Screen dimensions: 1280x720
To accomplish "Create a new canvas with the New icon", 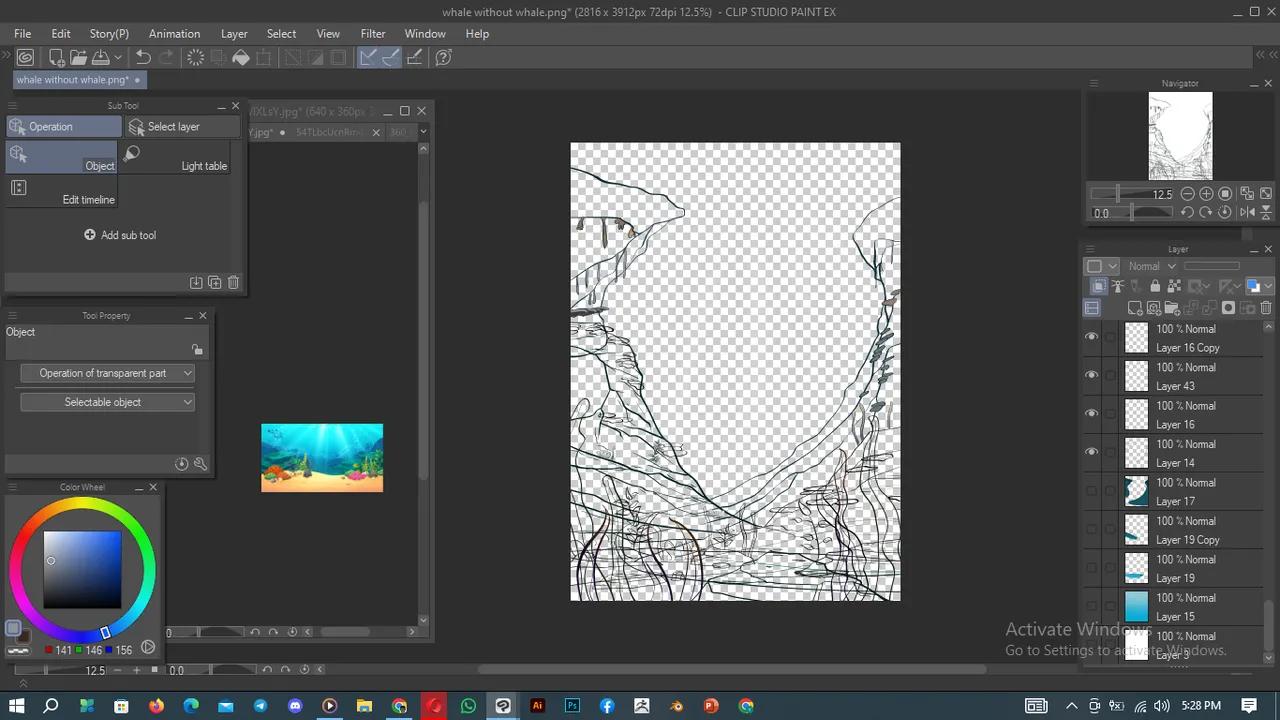I will pos(57,58).
